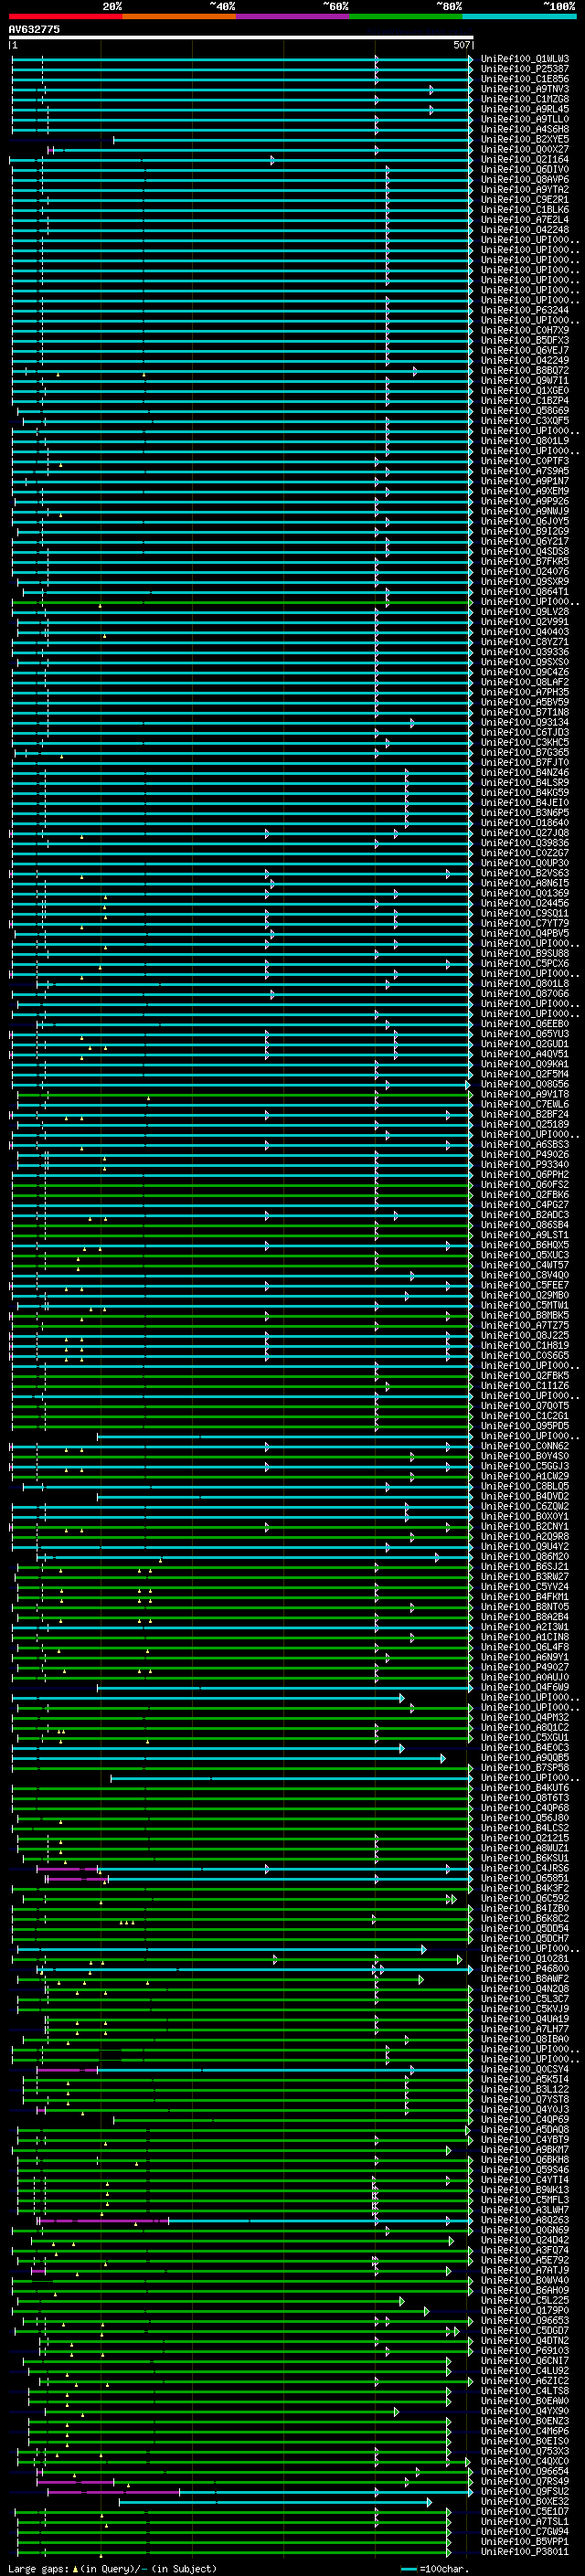Open hit UniRef100_Q00X27
The height and width of the screenshot is (2576, 585).
pyautogui.click(x=525, y=149)
